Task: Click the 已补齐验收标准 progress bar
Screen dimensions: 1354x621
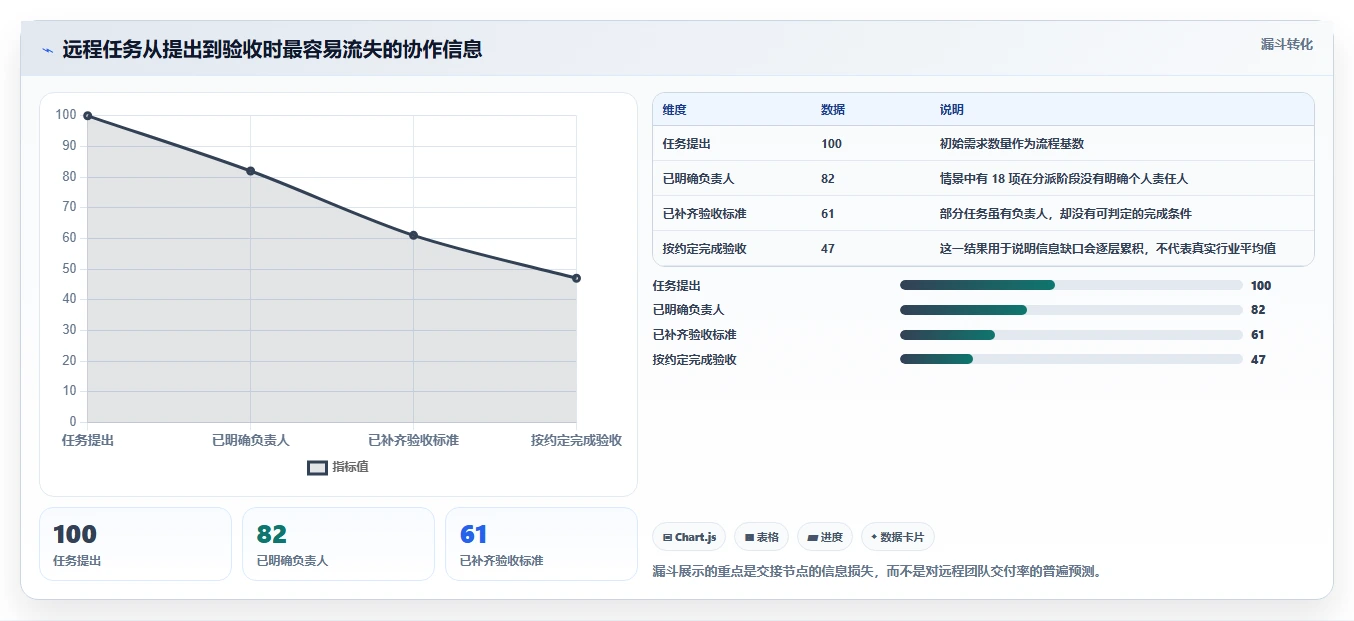Action: coord(1071,334)
